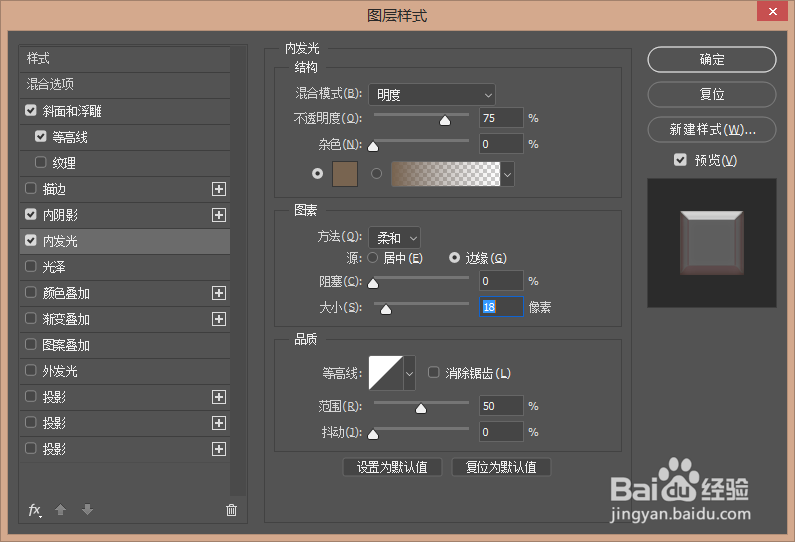Image resolution: width=795 pixels, height=542 pixels.
Task: Click the 确定 button
Action: 712,59
